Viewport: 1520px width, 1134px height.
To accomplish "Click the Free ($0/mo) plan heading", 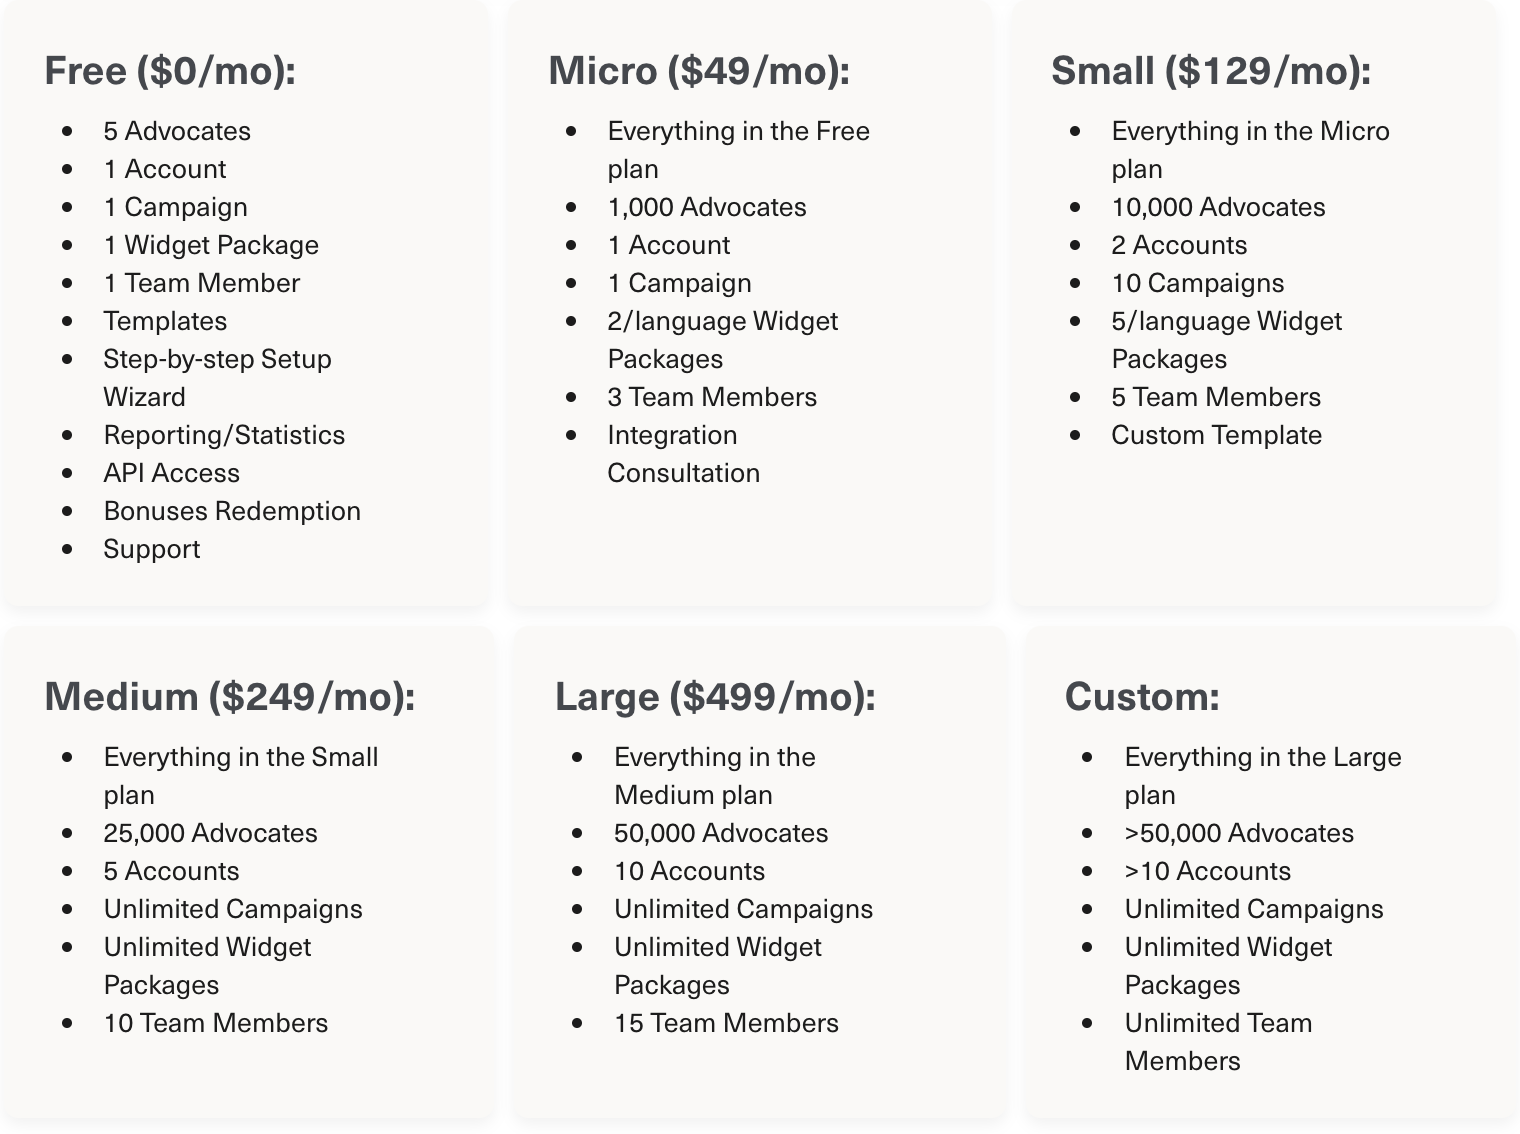I will tap(170, 71).
